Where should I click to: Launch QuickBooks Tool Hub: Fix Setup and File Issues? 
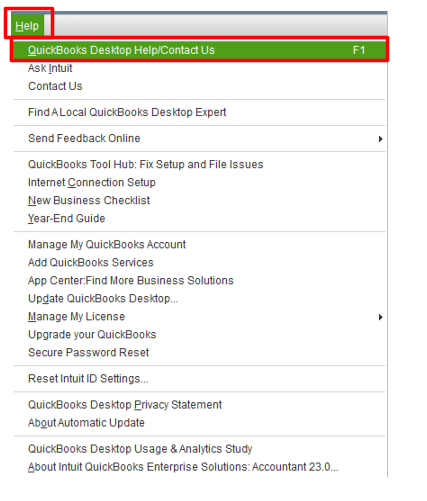pyautogui.click(x=199, y=164)
